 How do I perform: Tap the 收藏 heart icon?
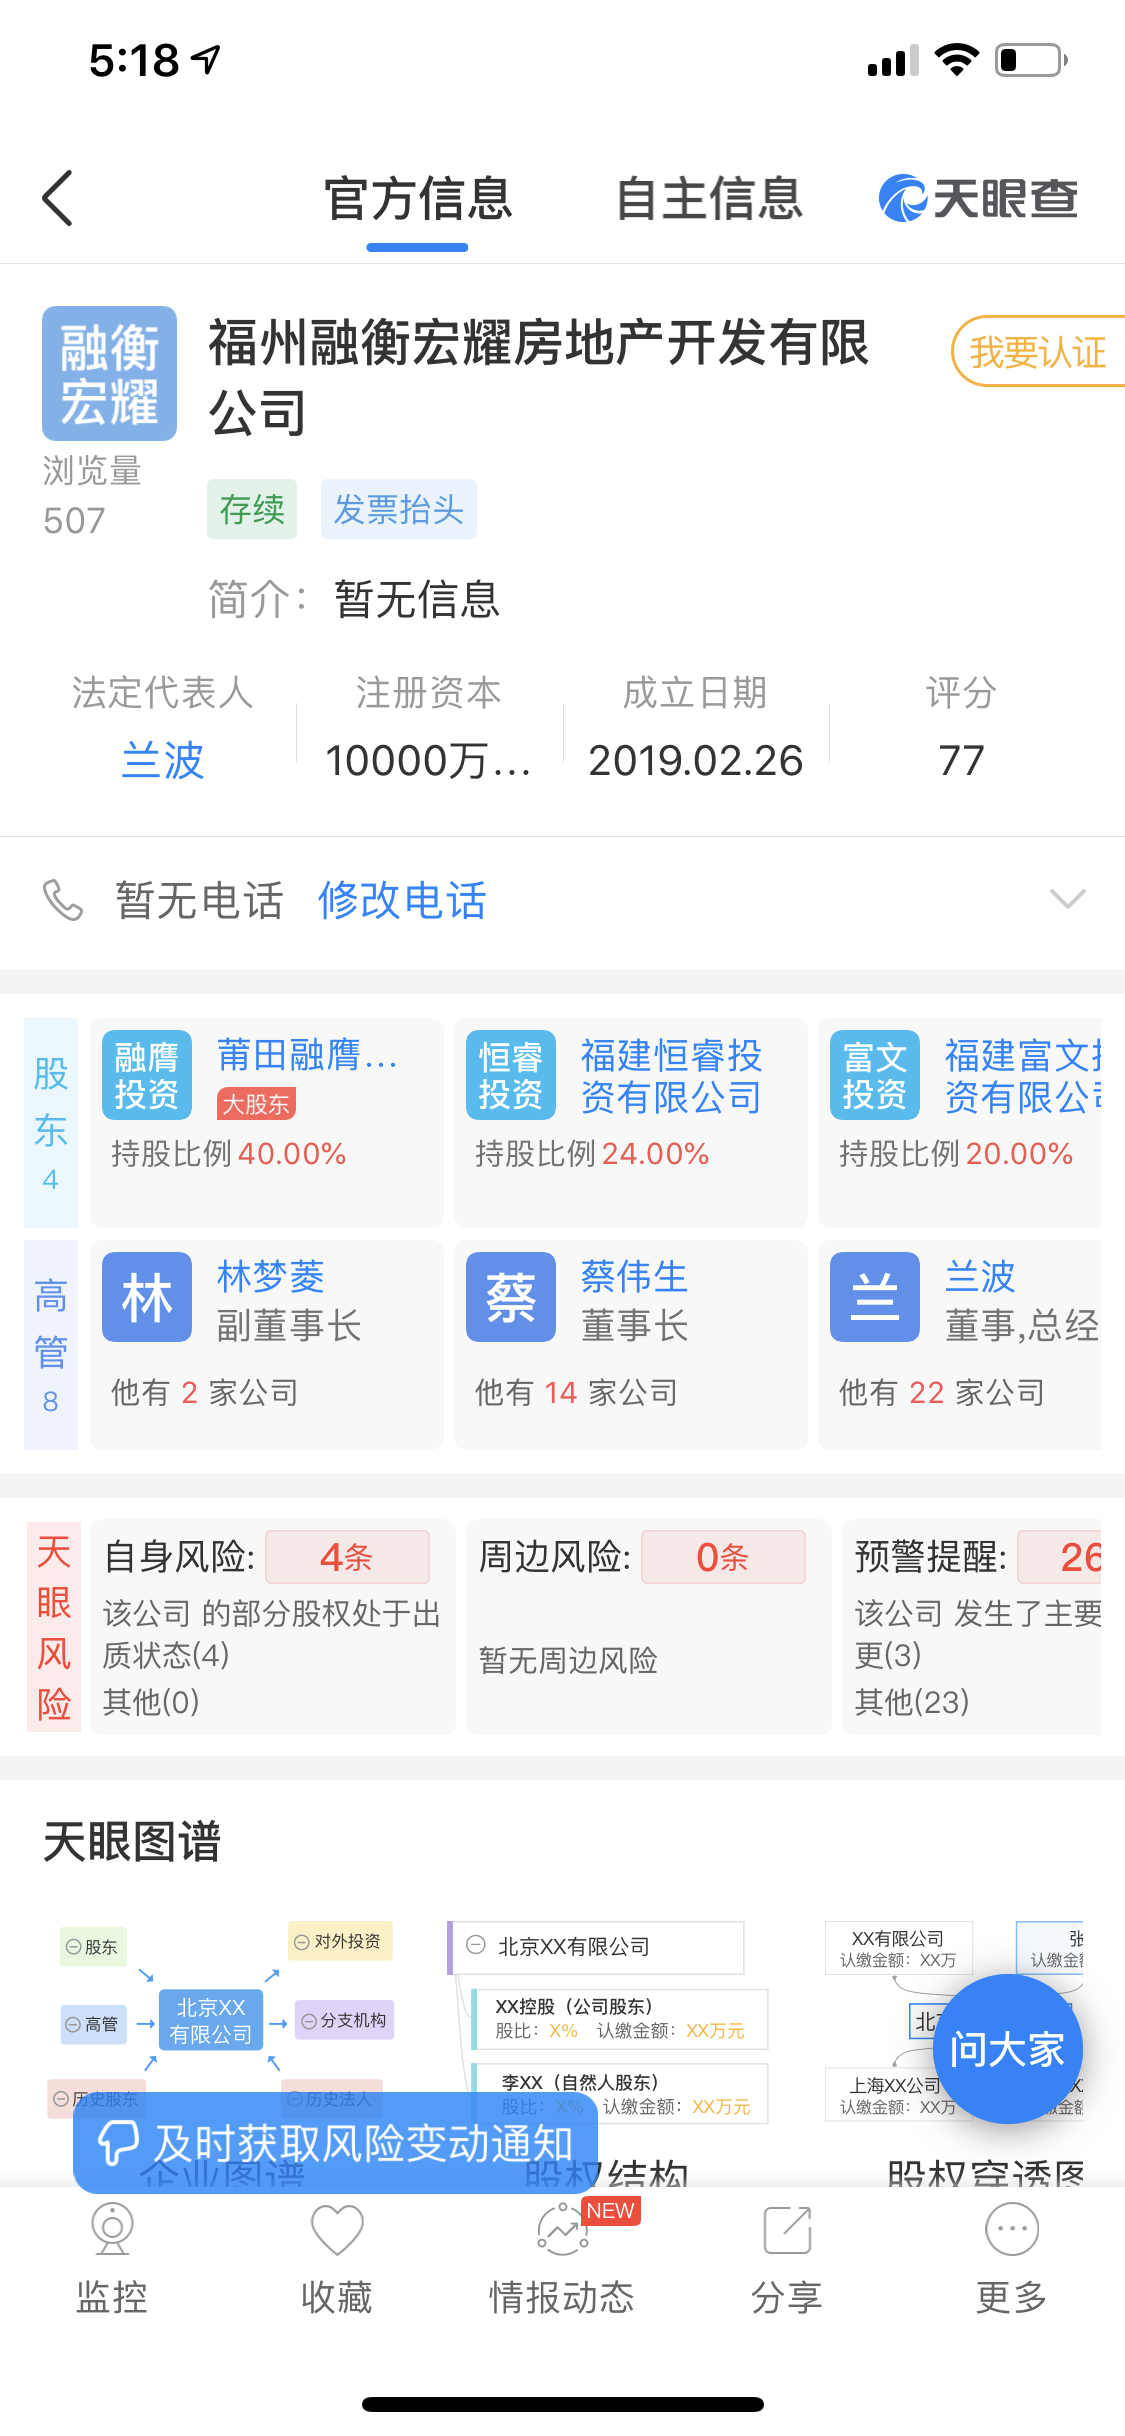click(x=337, y=2232)
